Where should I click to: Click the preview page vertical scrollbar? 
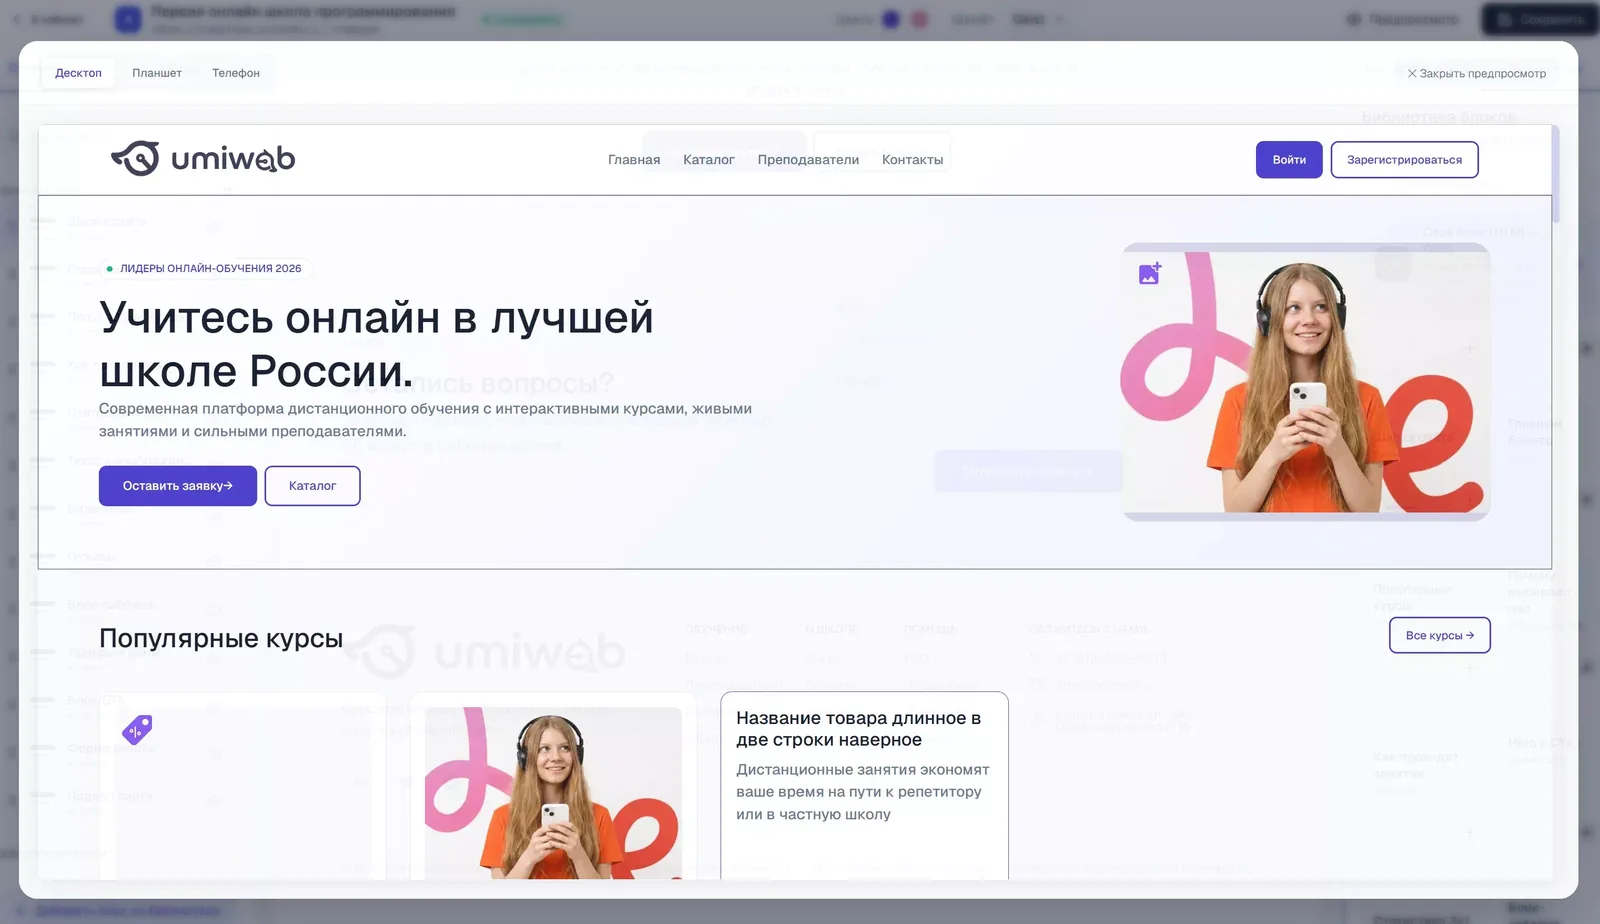(x=1555, y=175)
